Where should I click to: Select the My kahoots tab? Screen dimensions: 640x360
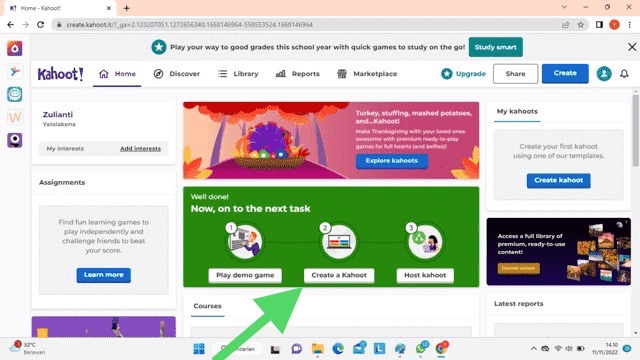517,111
